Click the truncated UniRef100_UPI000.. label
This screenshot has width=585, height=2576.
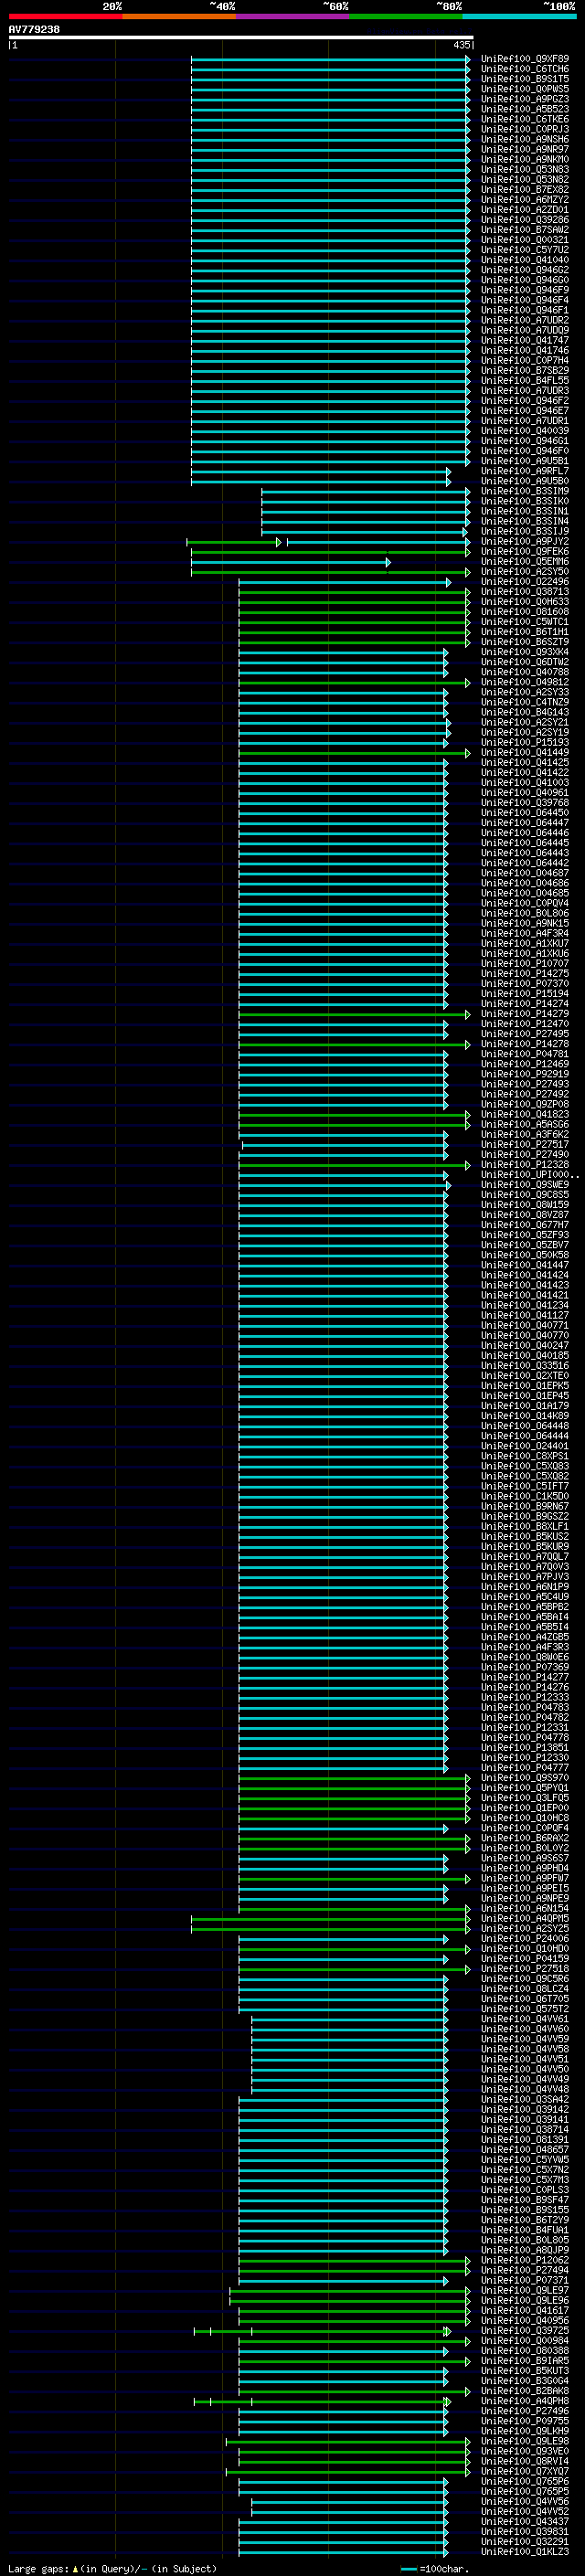(x=529, y=1175)
